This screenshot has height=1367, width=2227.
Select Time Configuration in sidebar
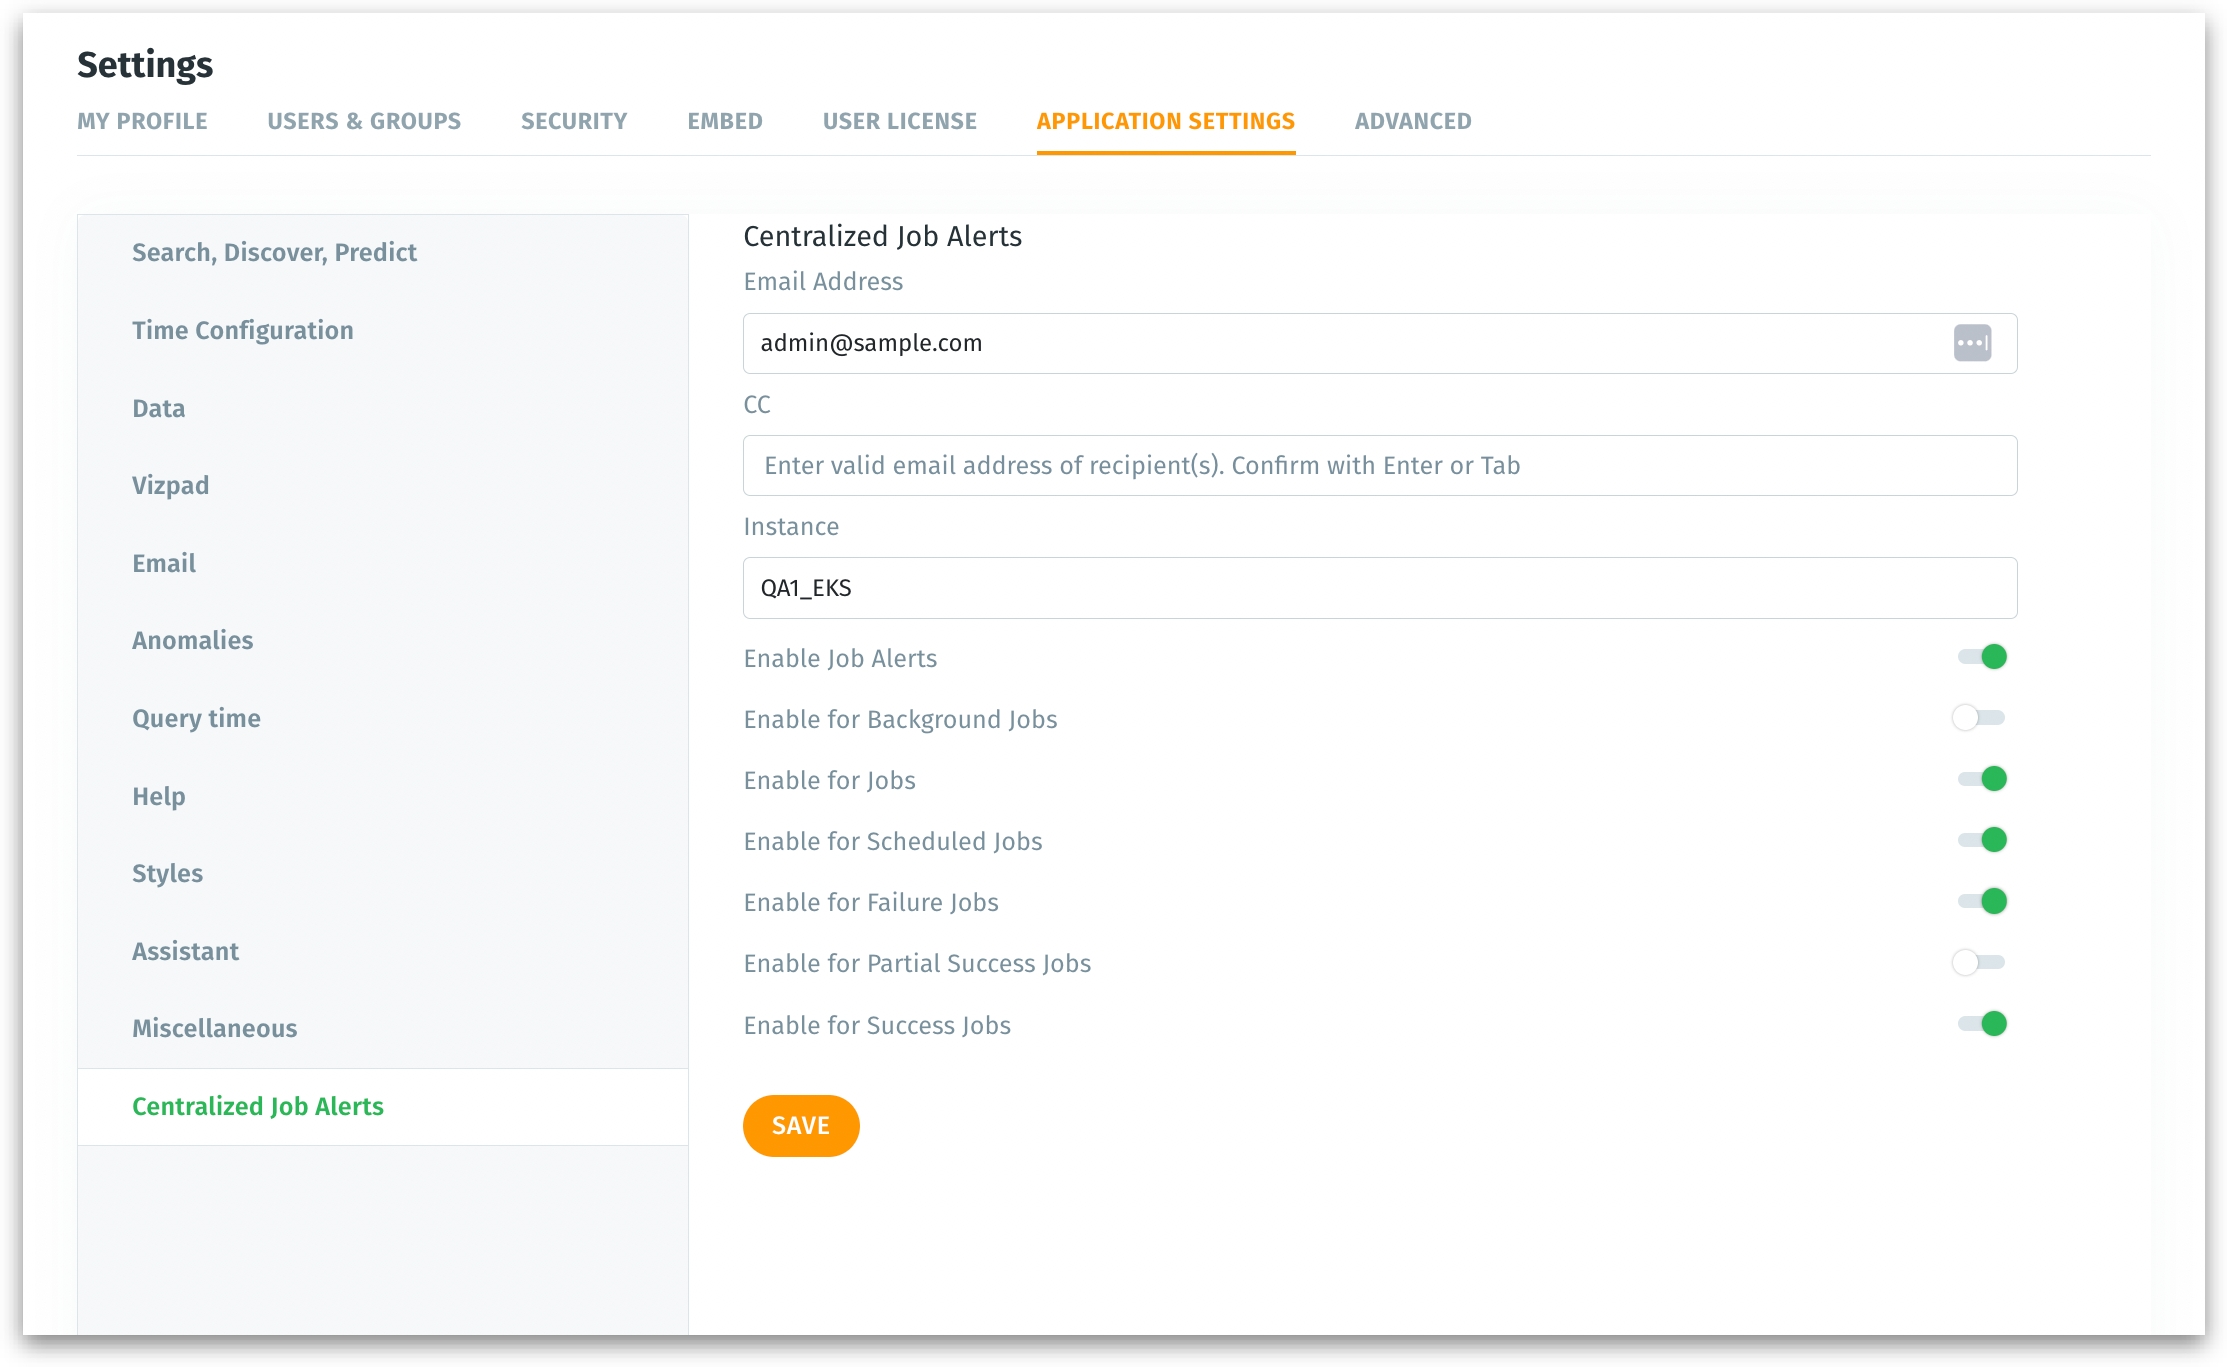[x=383, y=331]
